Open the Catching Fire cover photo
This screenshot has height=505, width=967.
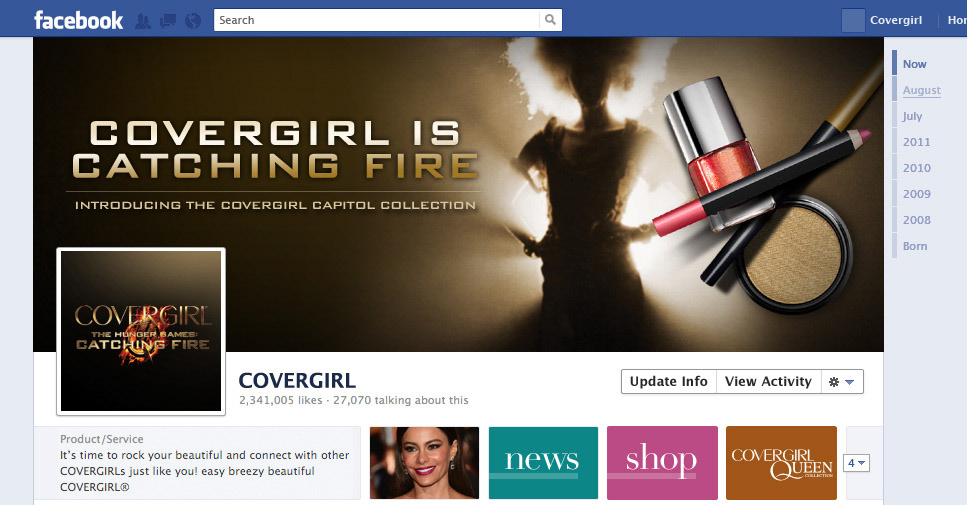(458, 194)
